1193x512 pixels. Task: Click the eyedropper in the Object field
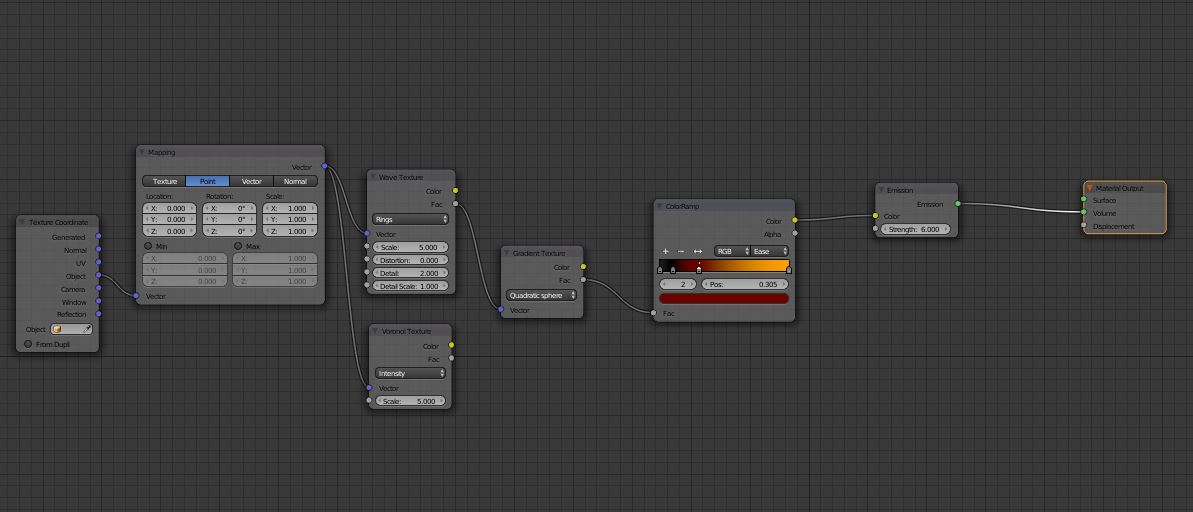pyautogui.click(x=87, y=329)
